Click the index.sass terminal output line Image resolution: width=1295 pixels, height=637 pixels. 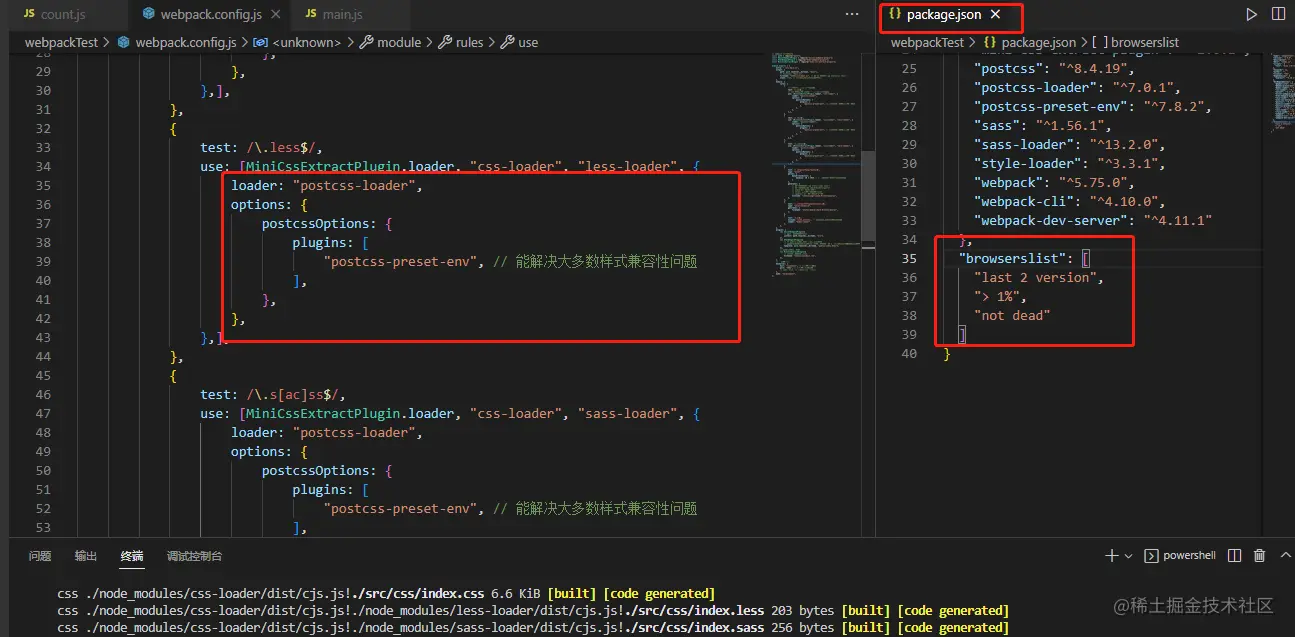(x=533, y=627)
